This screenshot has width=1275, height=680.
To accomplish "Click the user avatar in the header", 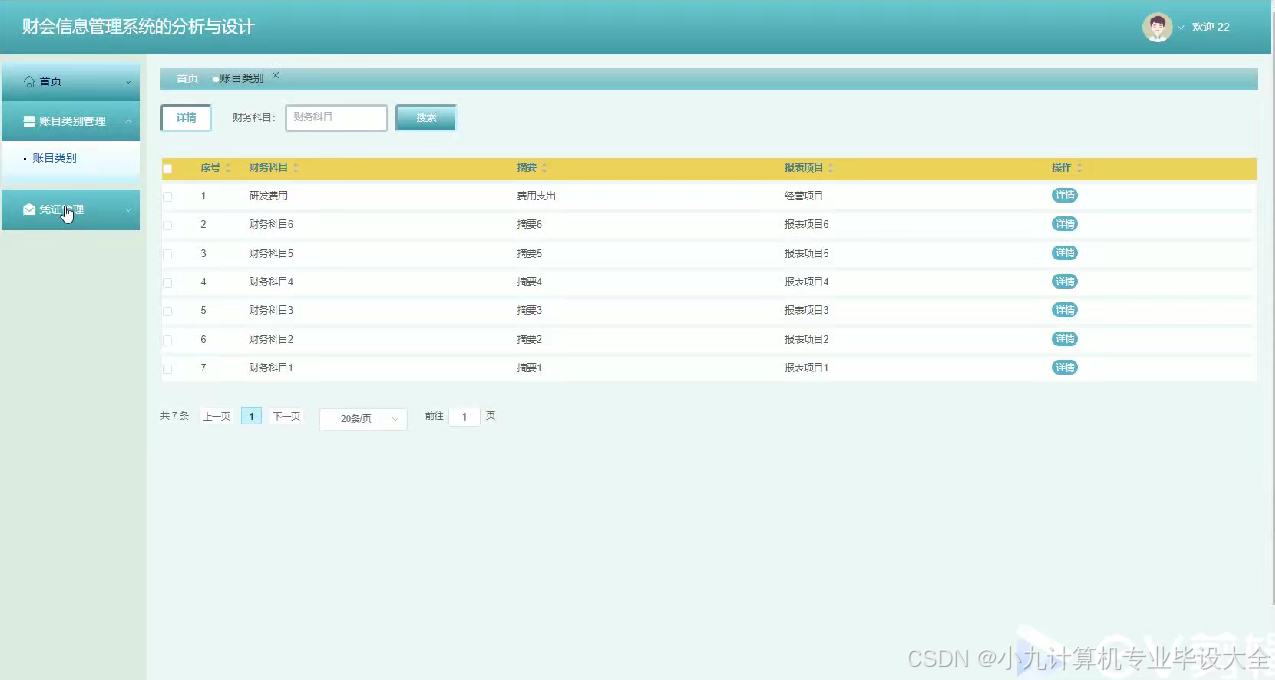I will (1157, 27).
